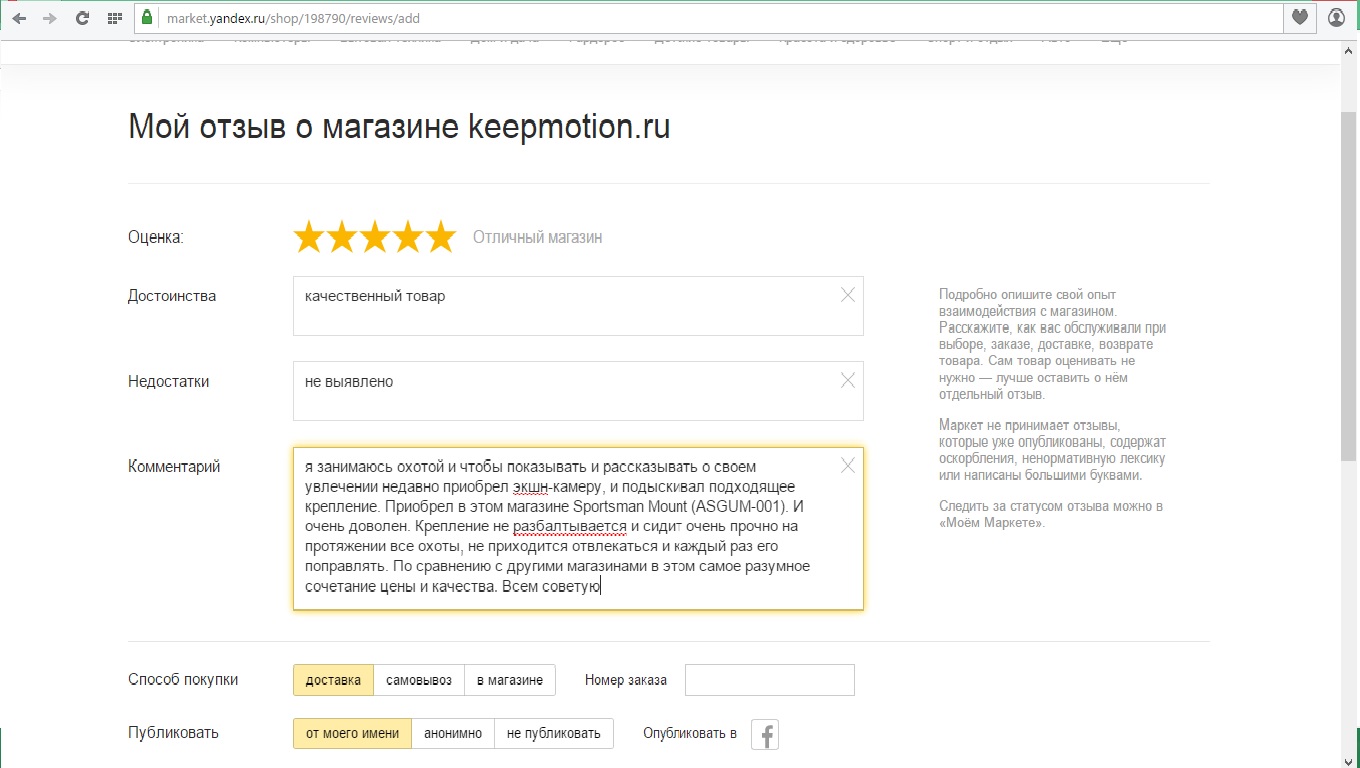Click inside the Комментарий text area

(578, 528)
